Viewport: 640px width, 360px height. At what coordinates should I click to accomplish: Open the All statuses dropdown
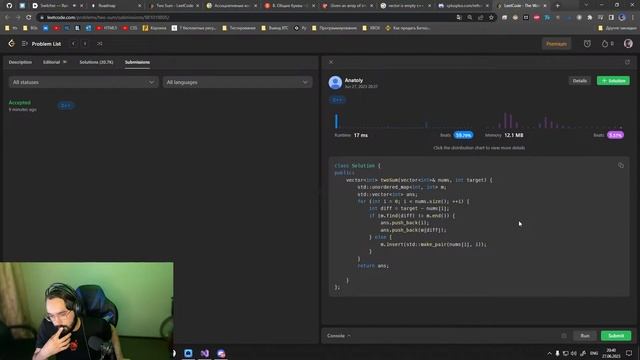coord(83,82)
